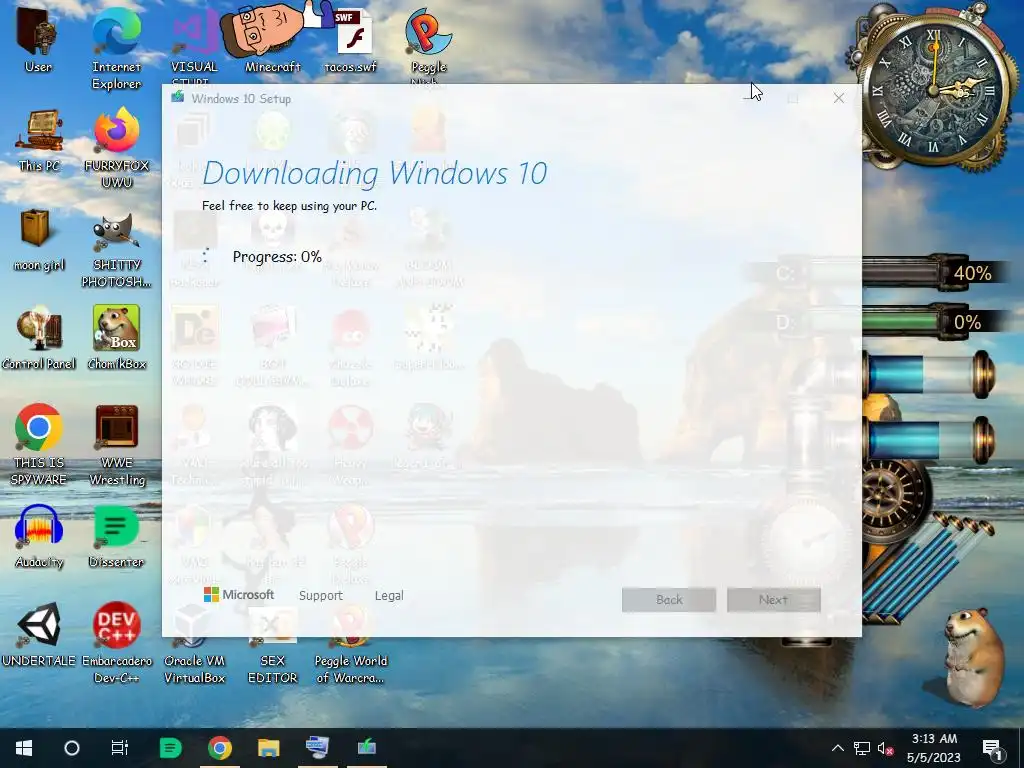Image resolution: width=1024 pixels, height=768 pixels.
Task: Launch FURRYFOX UWU Firefox shortcut
Action: point(116,147)
